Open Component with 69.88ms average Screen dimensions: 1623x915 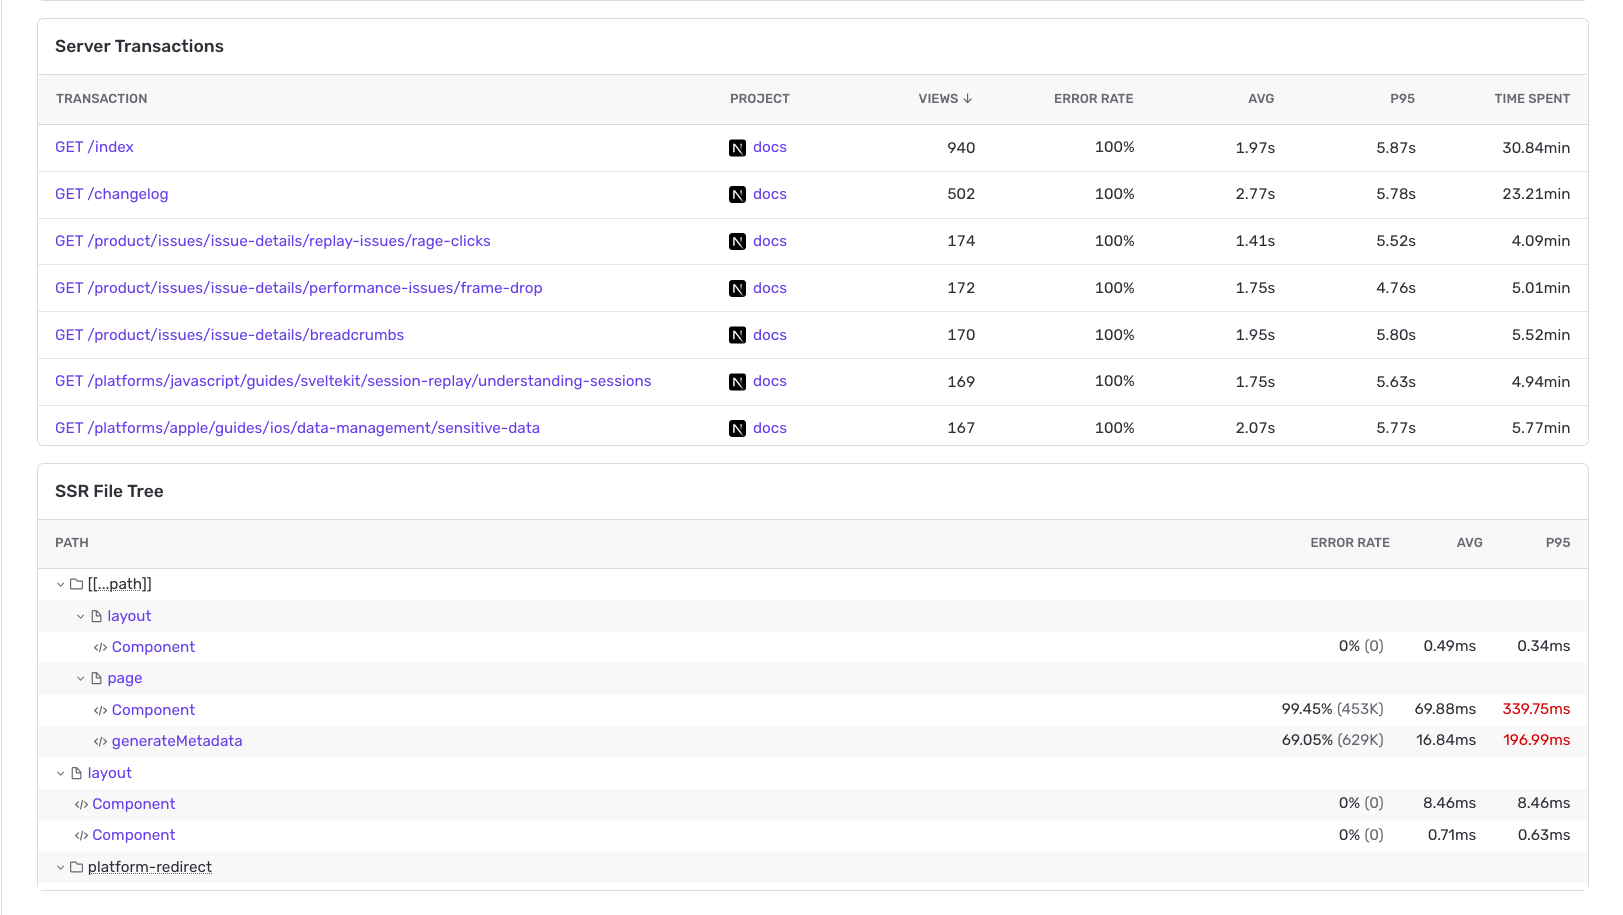click(153, 710)
